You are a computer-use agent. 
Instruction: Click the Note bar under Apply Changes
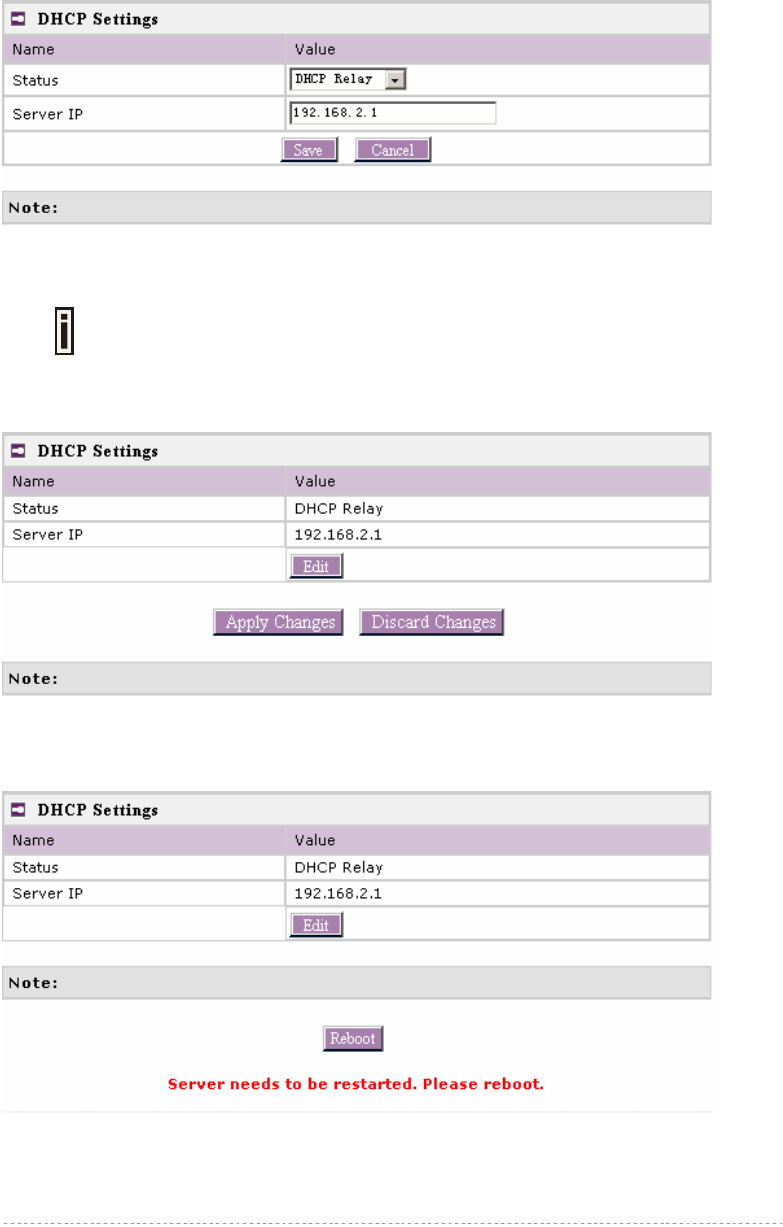point(357,678)
